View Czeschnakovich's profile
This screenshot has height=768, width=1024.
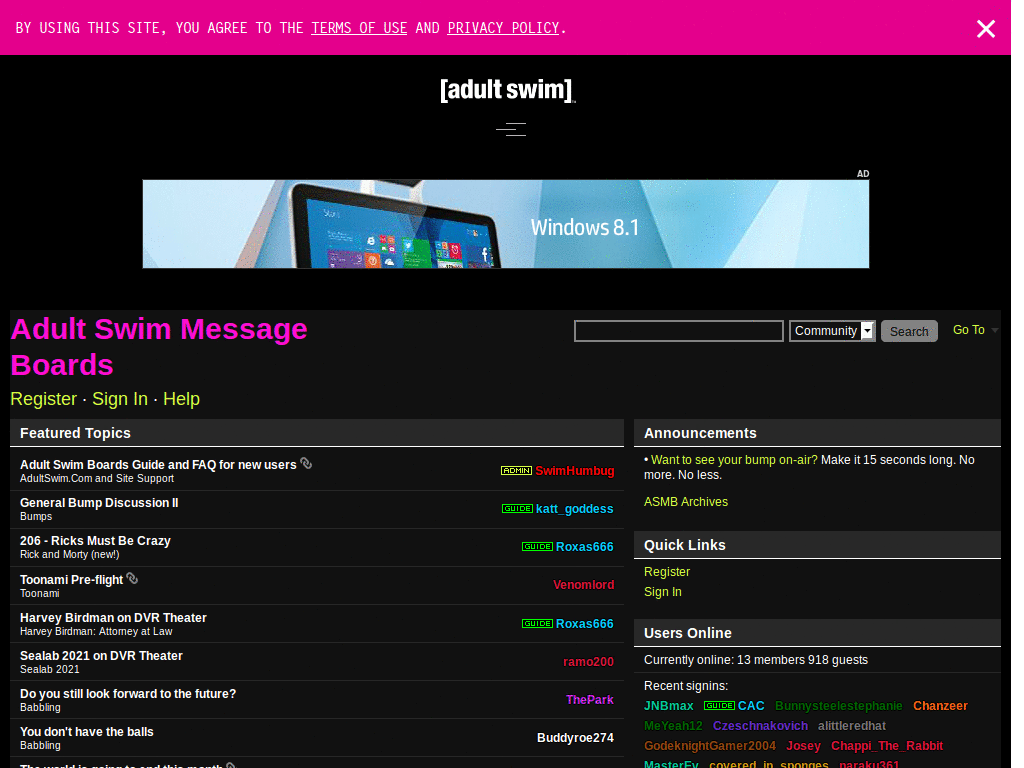(760, 726)
